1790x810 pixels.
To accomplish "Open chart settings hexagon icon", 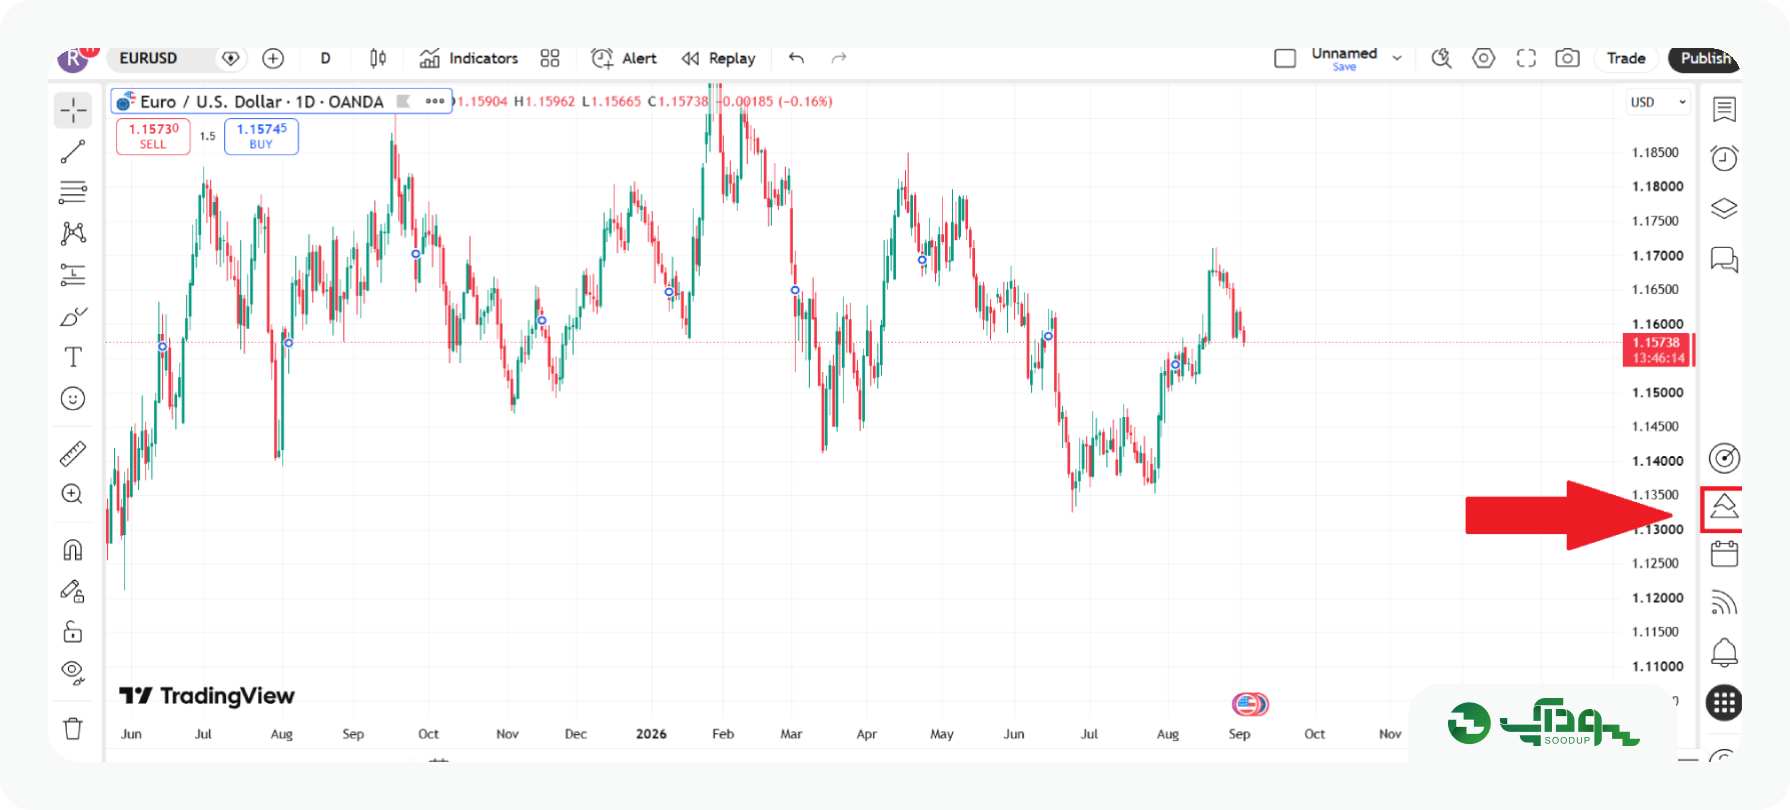I will click(1484, 58).
